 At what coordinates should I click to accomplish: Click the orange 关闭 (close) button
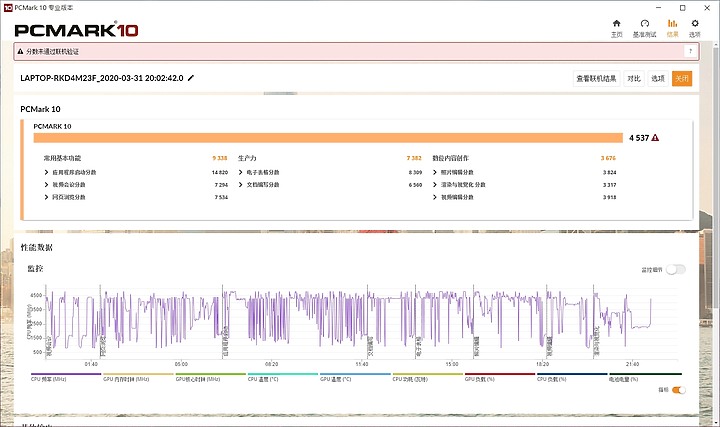[682, 79]
